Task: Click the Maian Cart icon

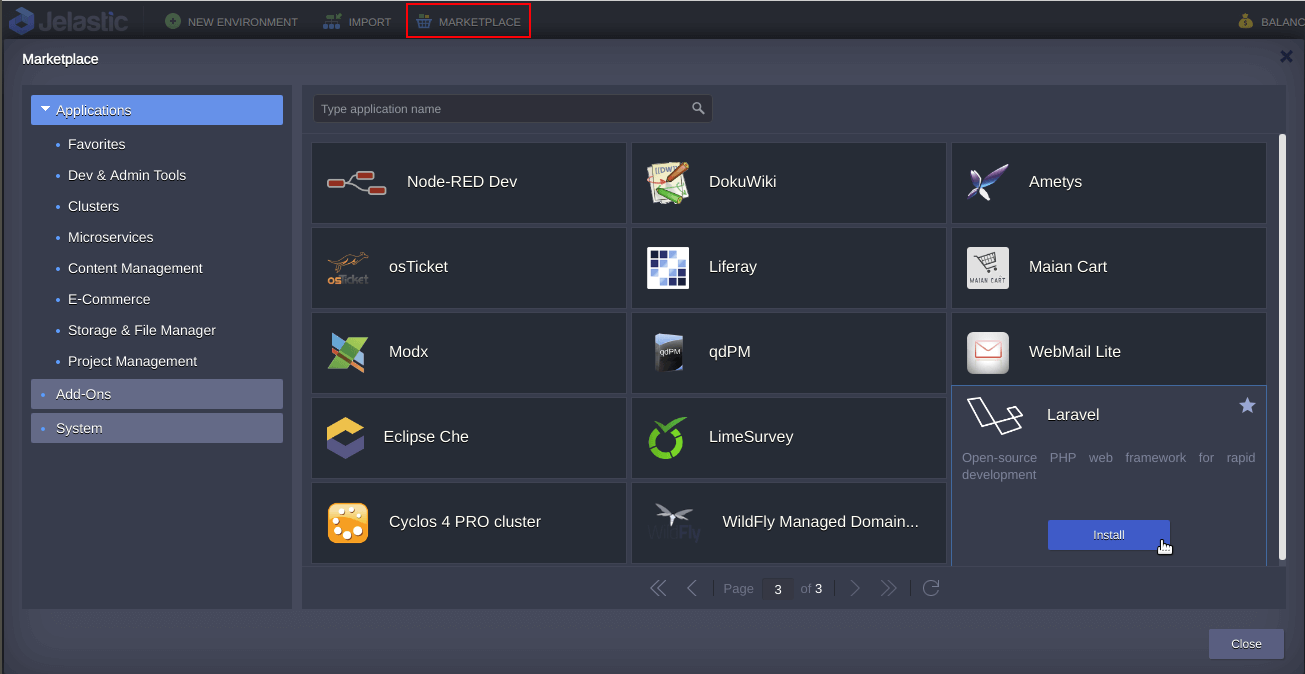Action: tap(988, 267)
